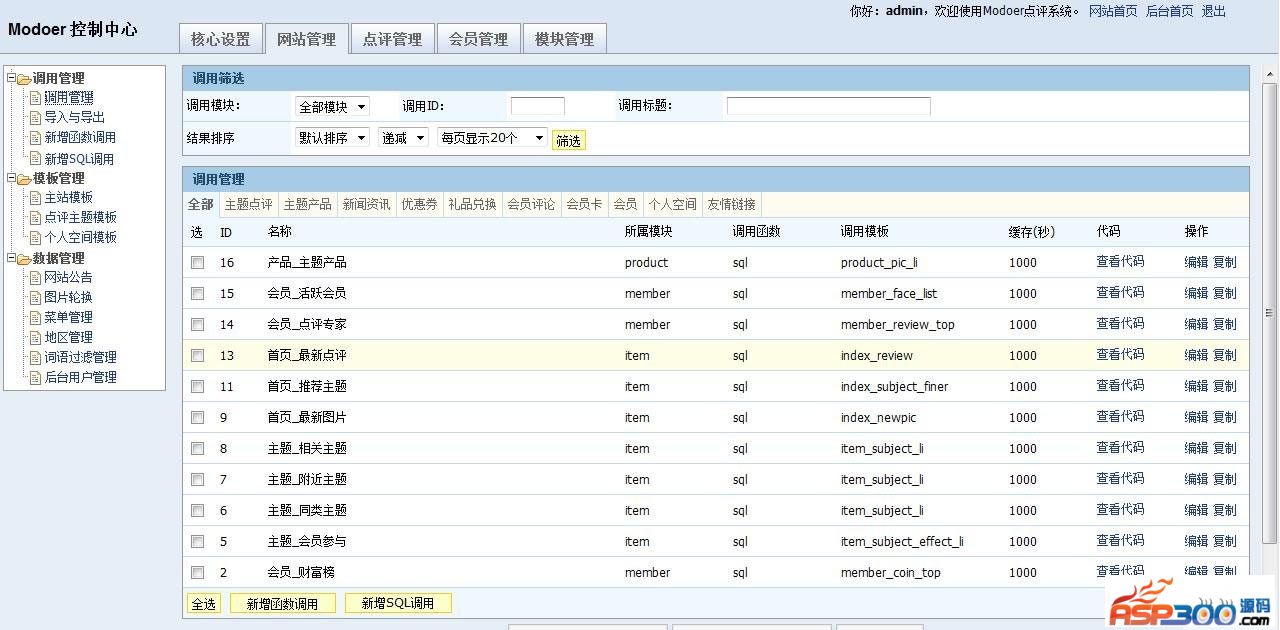Click the 调用标题 text input field
Image resolution: width=1280 pixels, height=630 pixels.
coord(828,106)
